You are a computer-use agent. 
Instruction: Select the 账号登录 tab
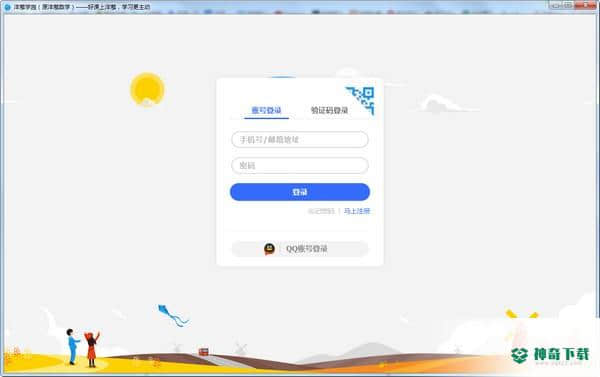tap(266, 110)
